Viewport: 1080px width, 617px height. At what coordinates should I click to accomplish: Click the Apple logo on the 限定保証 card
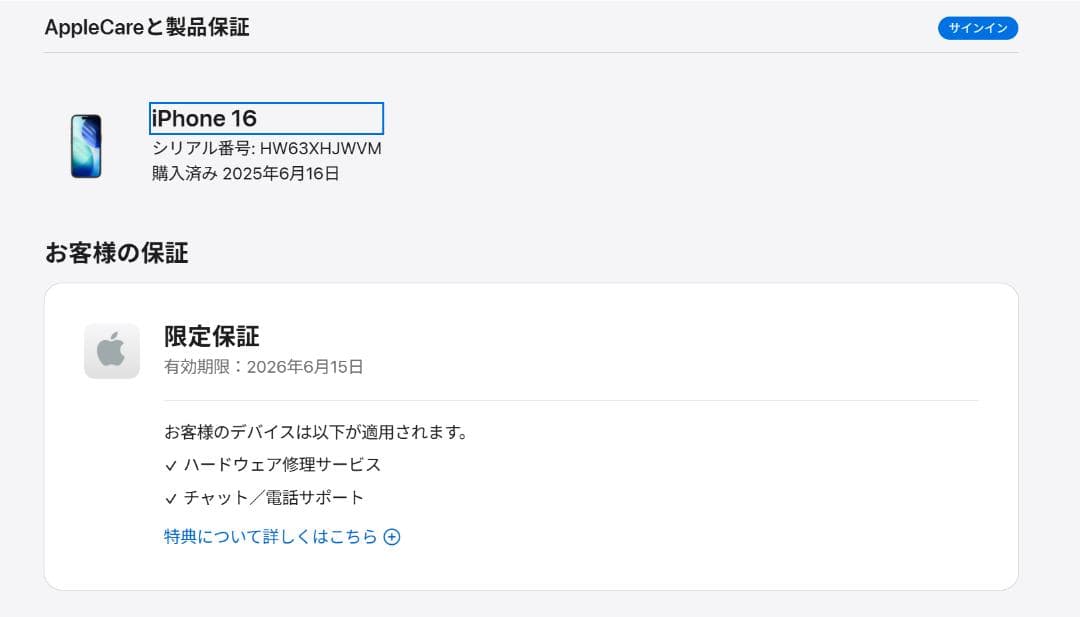pyautogui.click(x=111, y=350)
